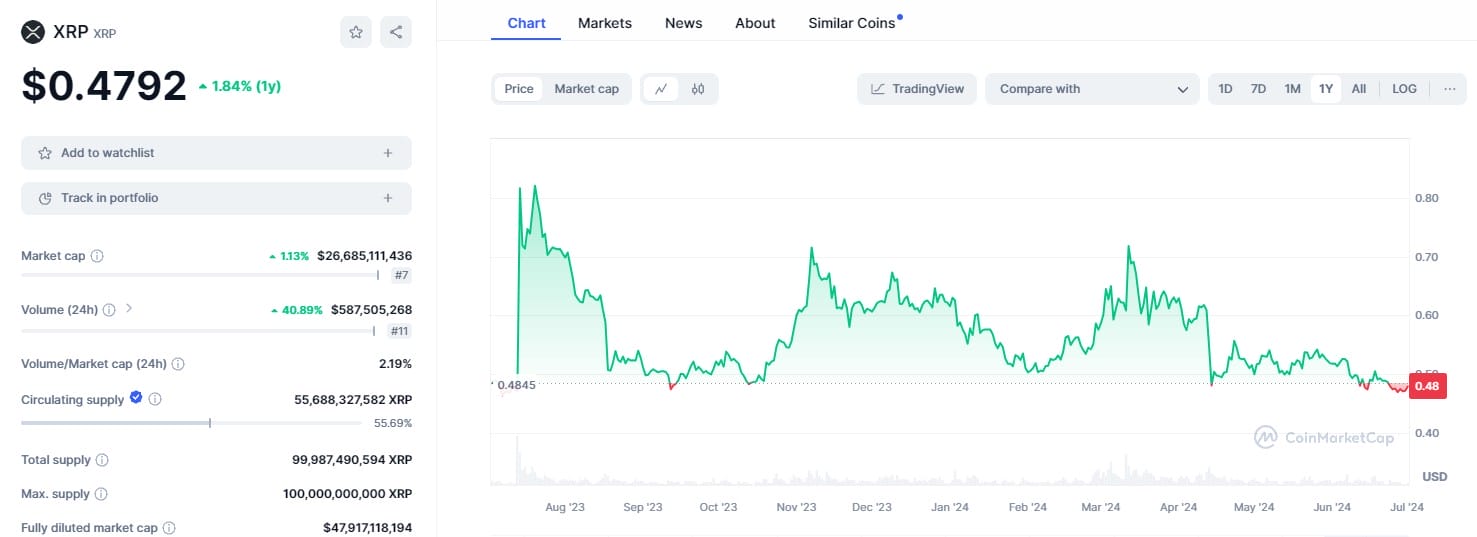Click the star favorite icon beside XRP
This screenshot has height=537, width=1477.
(356, 32)
